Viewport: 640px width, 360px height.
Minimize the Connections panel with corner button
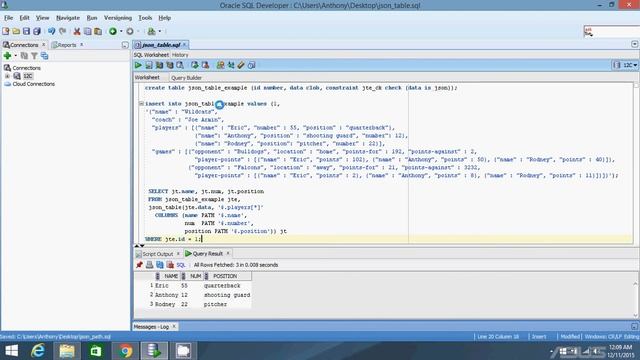tap(125, 45)
